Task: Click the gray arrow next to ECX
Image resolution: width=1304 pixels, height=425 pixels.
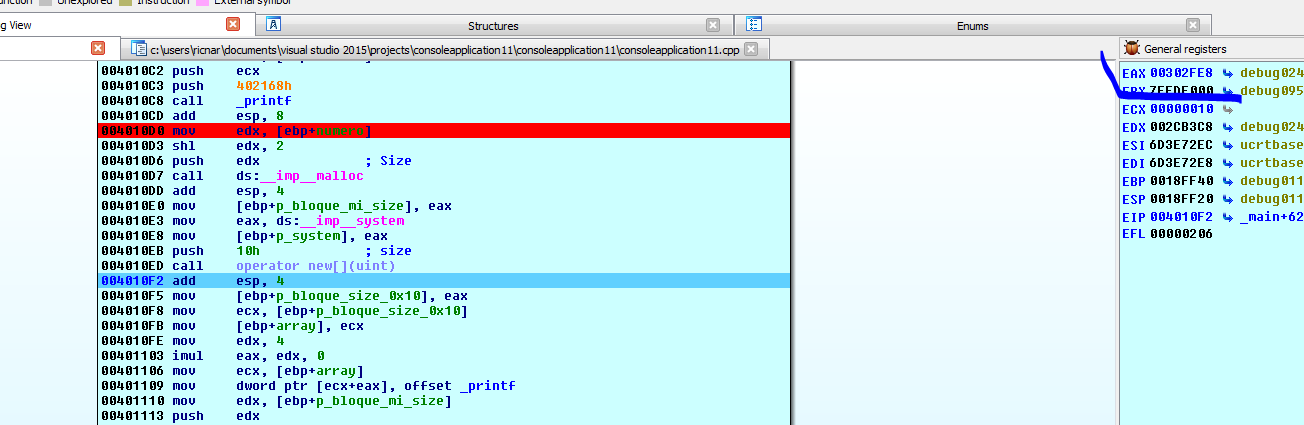Action: [1227, 109]
